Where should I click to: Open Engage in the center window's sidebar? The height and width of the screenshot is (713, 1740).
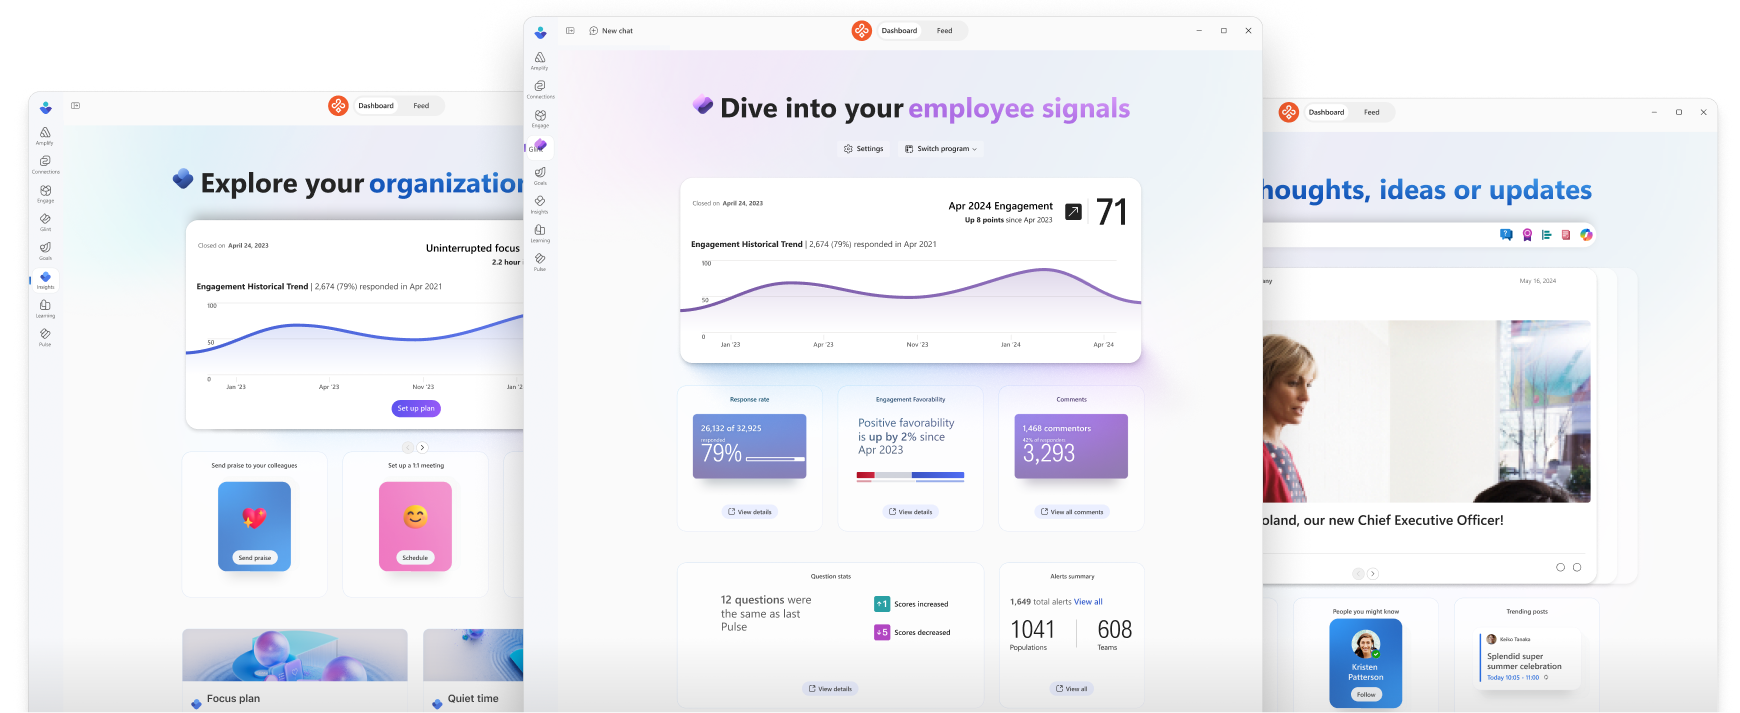coord(540,118)
